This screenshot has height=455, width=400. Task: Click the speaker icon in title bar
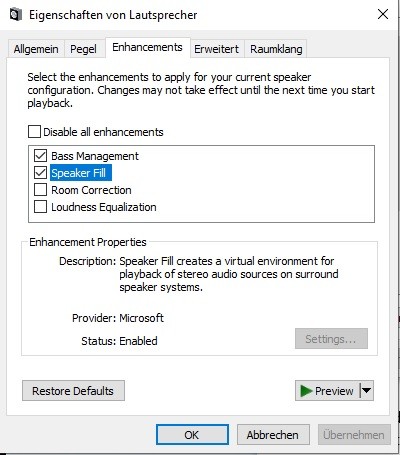point(16,15)
